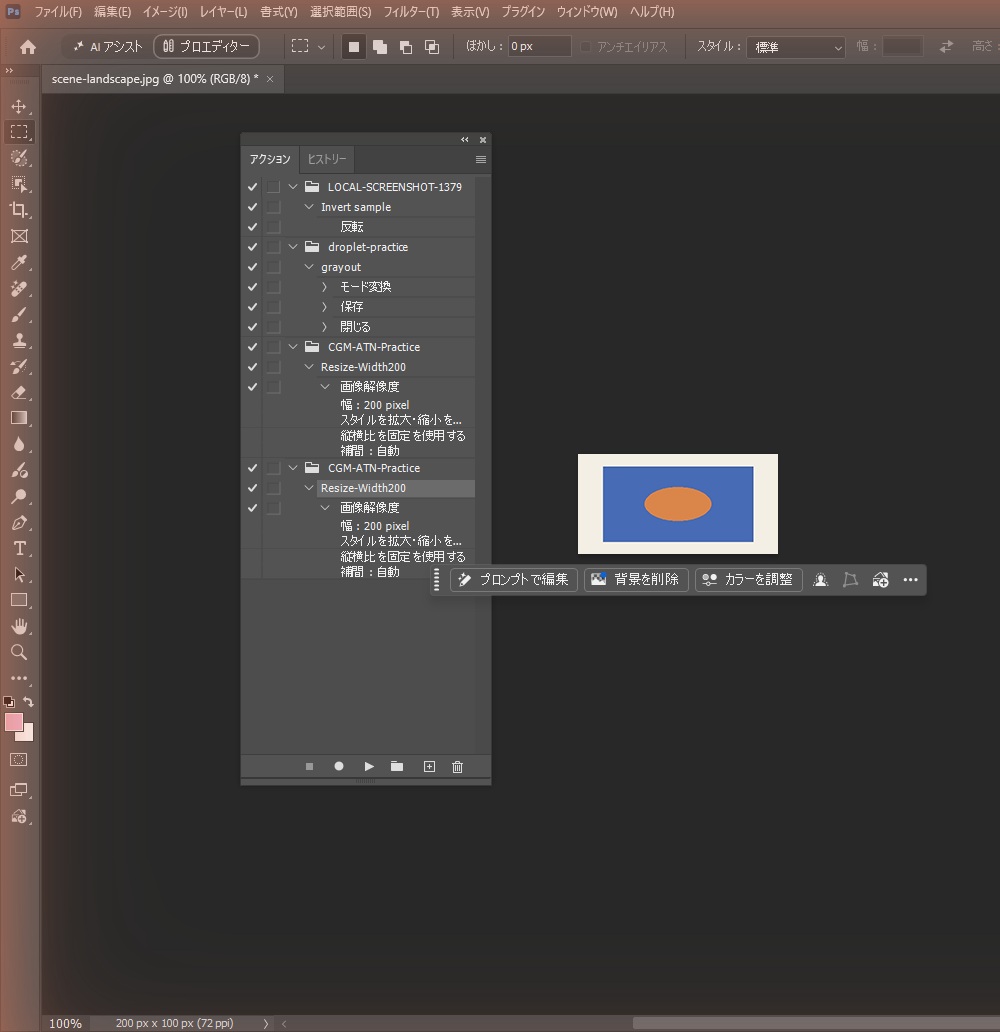
Task: Click カラーを調整 button
Action: click(x=749, y=580)
